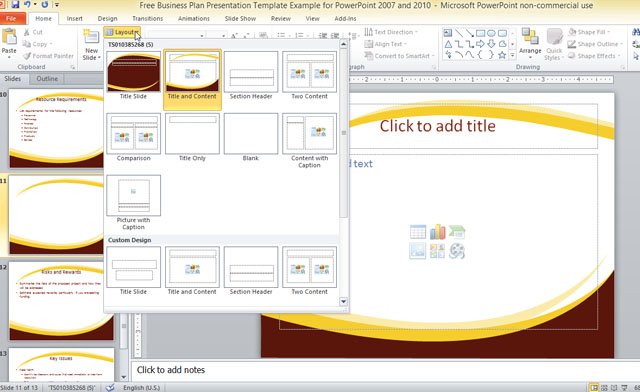Screen dimensions: 640x392
Task: Insert chart via content placeholder icon
Action: click(437, 232)
